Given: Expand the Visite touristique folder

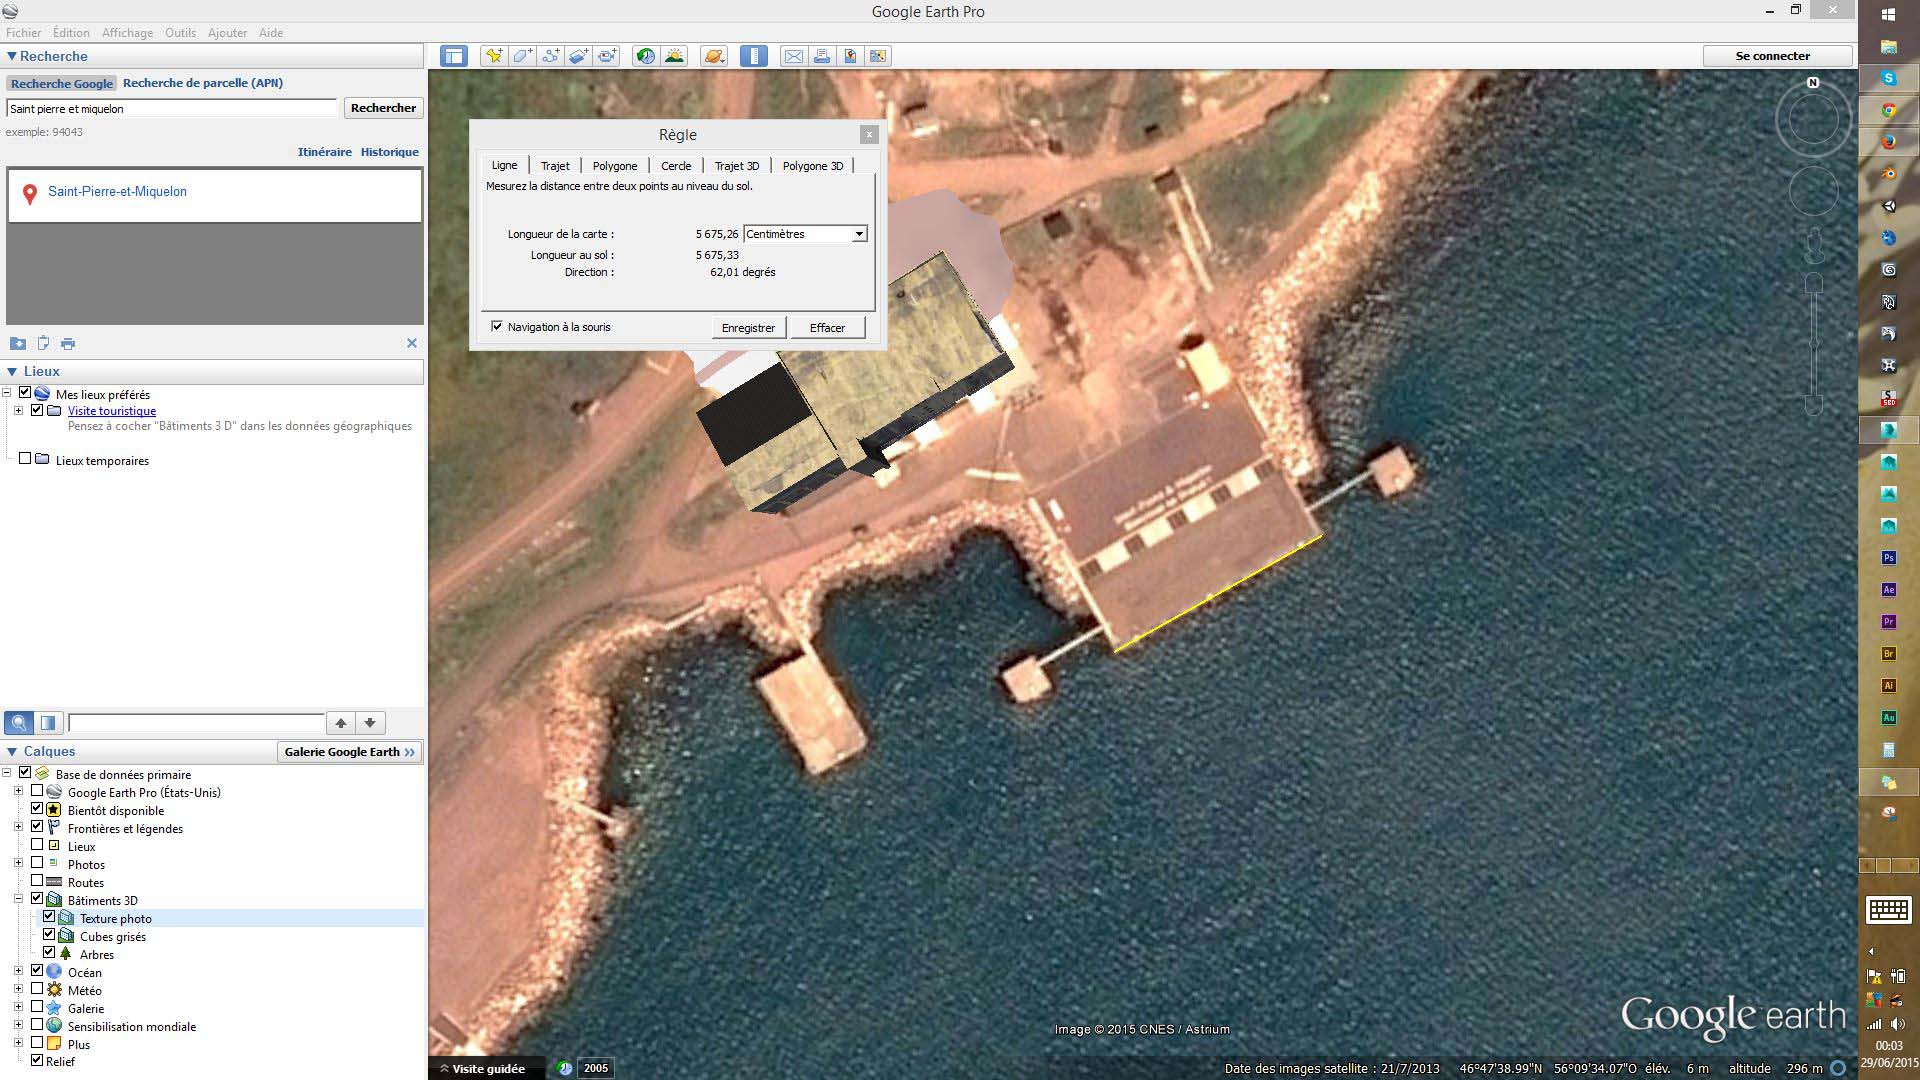Looking at the screenshot, I should pyautogui.click(x=18, y=411).
